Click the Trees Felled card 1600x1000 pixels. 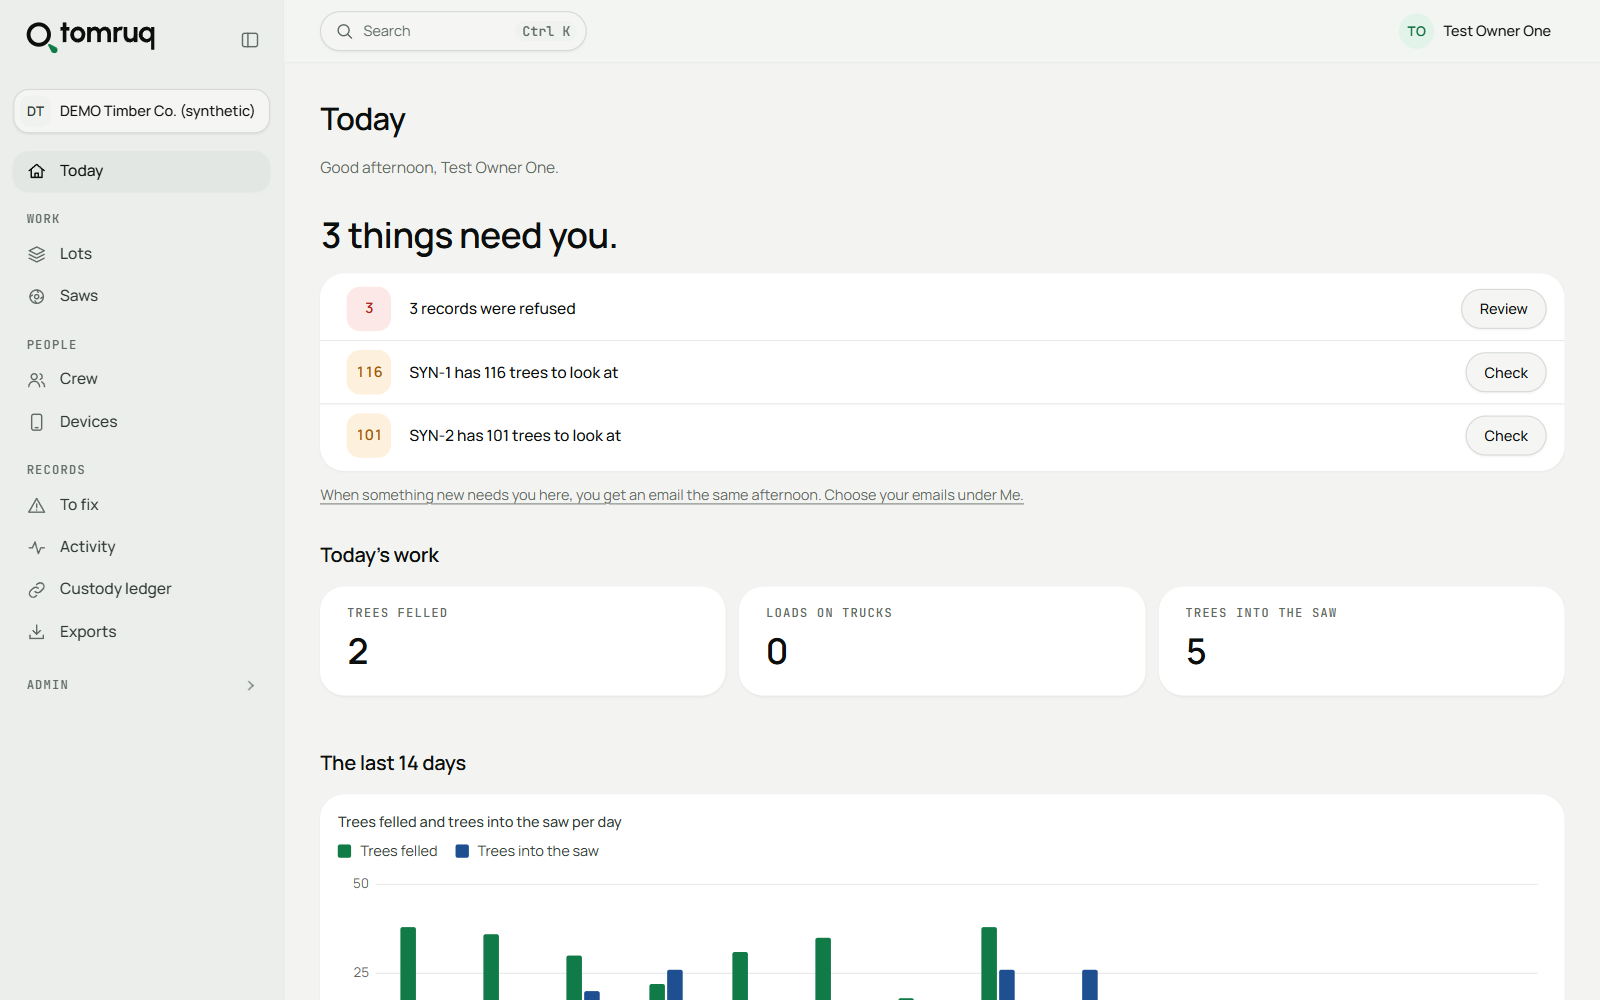(522, 641)
